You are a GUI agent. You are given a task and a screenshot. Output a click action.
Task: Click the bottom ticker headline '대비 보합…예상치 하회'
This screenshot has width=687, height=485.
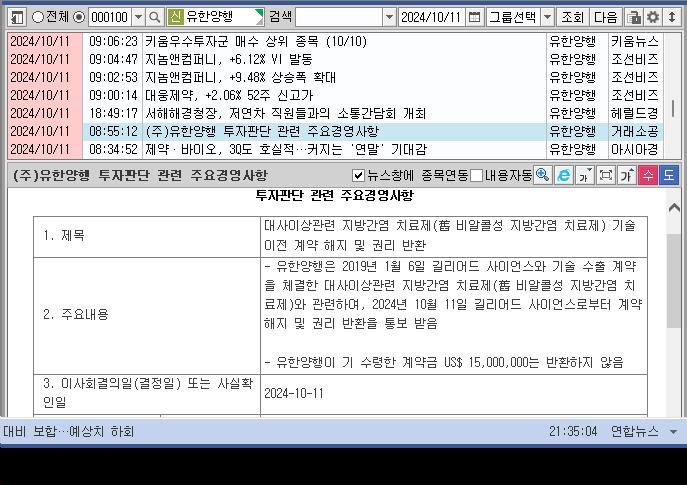pos(68,432)
